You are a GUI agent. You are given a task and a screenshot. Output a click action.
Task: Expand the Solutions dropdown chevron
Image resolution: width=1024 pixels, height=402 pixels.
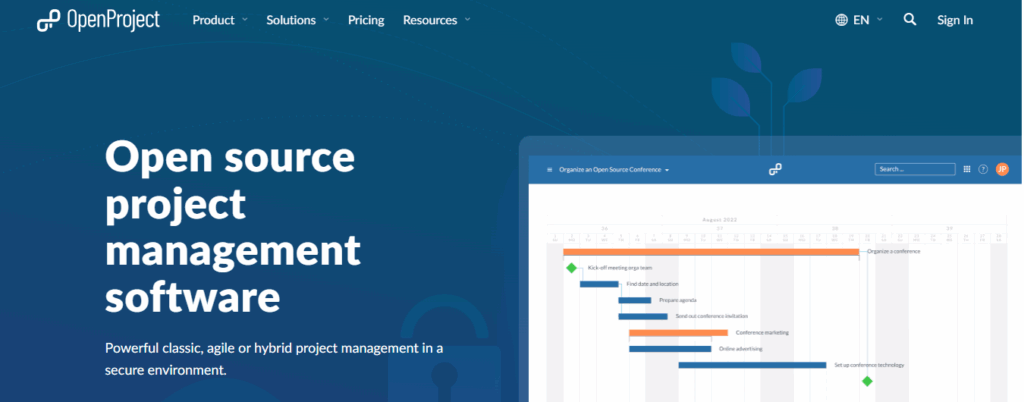coord(326,20)
